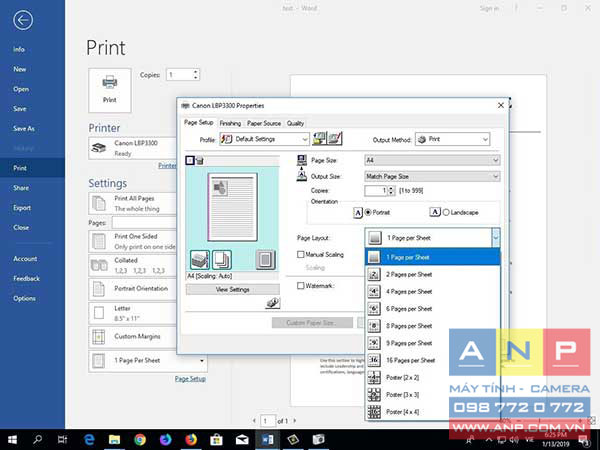Switch to the Quality tab
600x450 pixels.
(295, 123)
